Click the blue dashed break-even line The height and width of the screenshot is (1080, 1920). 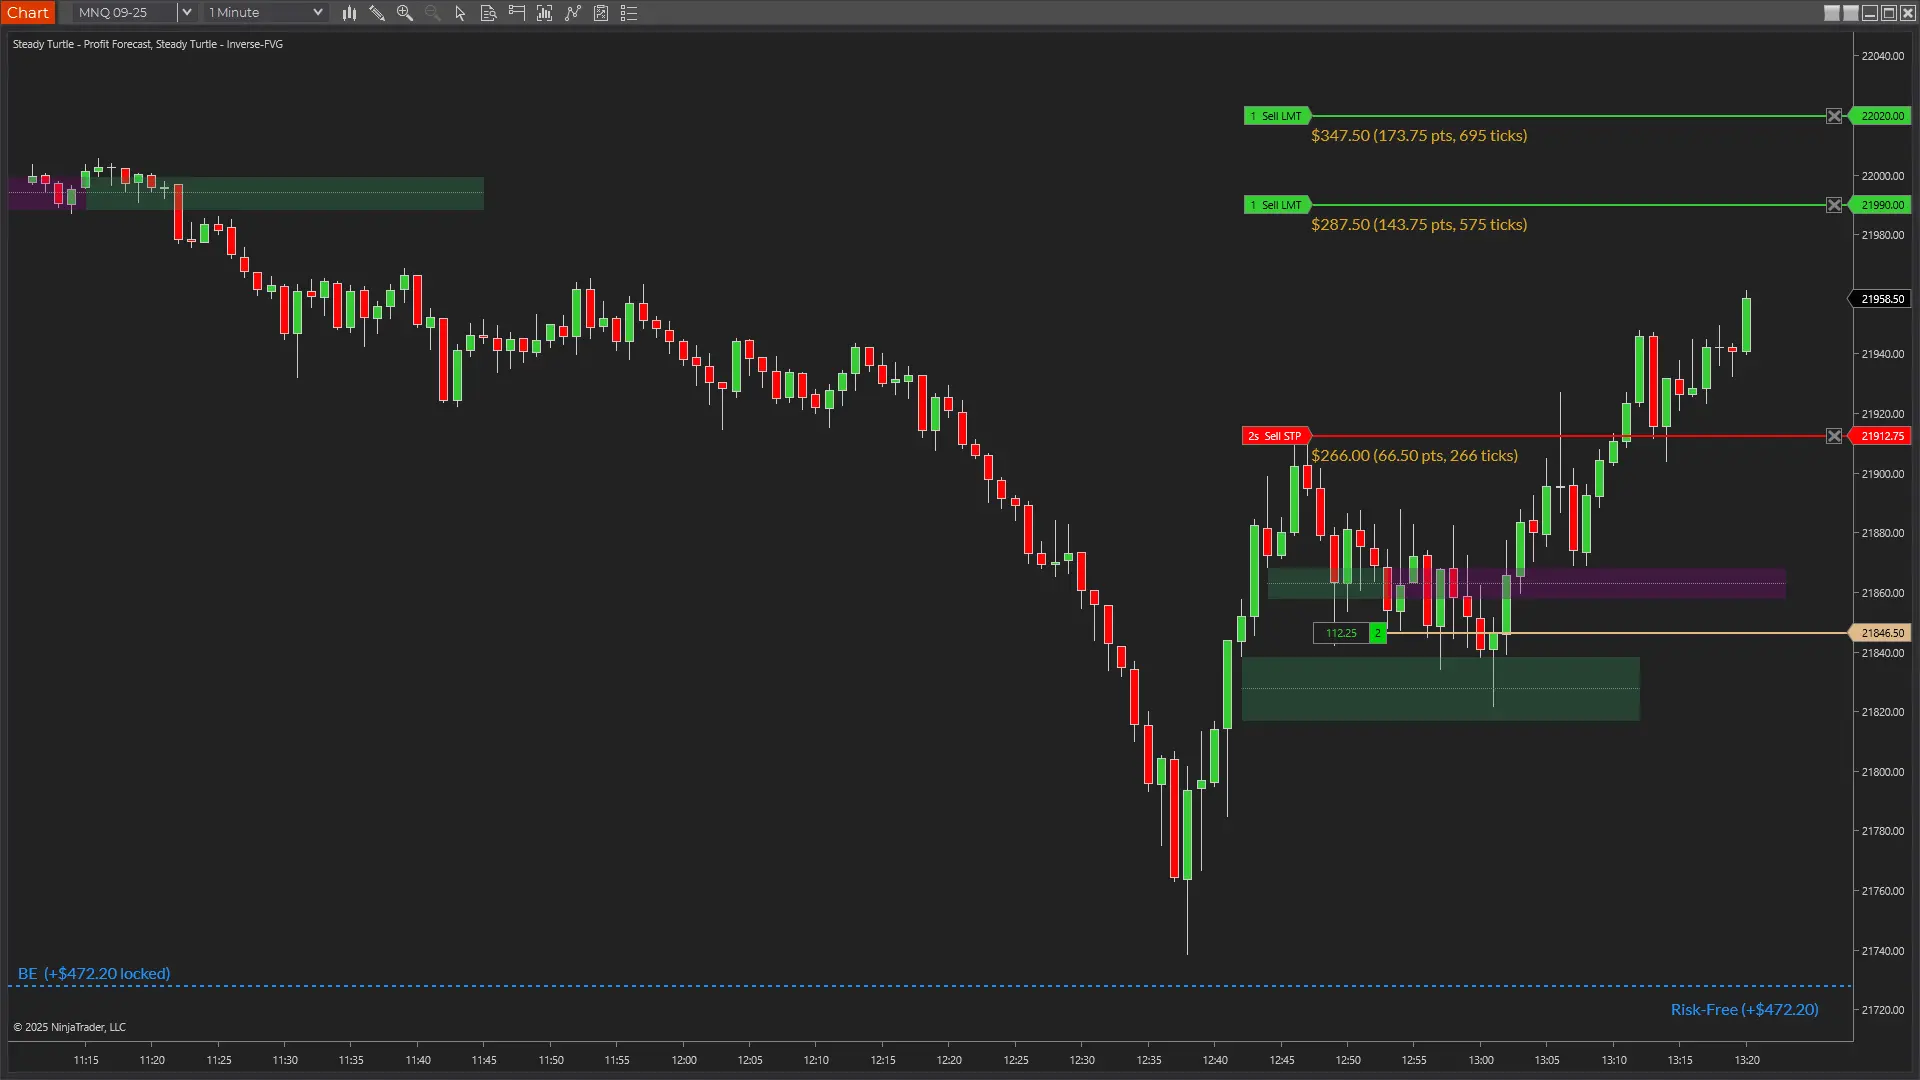click(930, 986)
